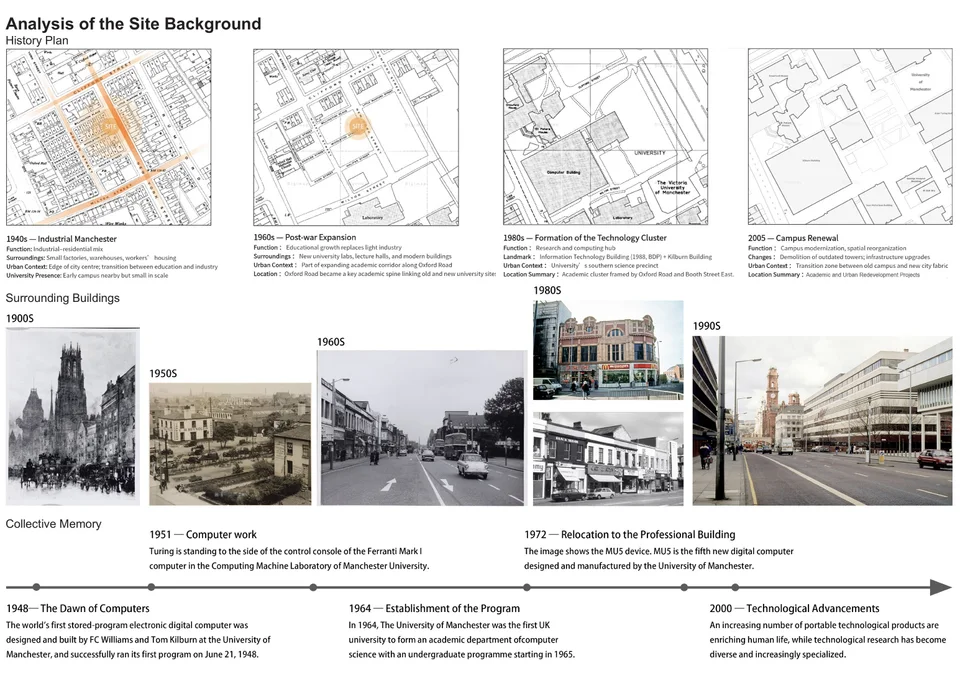
Task: Click caption '1980s — Formation of the Technology Cluster'
Action: coord(585,238)
